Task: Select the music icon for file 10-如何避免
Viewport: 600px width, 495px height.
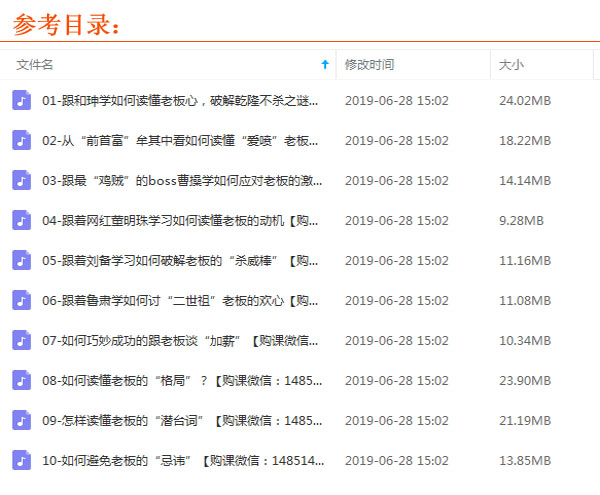Action: click(x=21, y=460)
